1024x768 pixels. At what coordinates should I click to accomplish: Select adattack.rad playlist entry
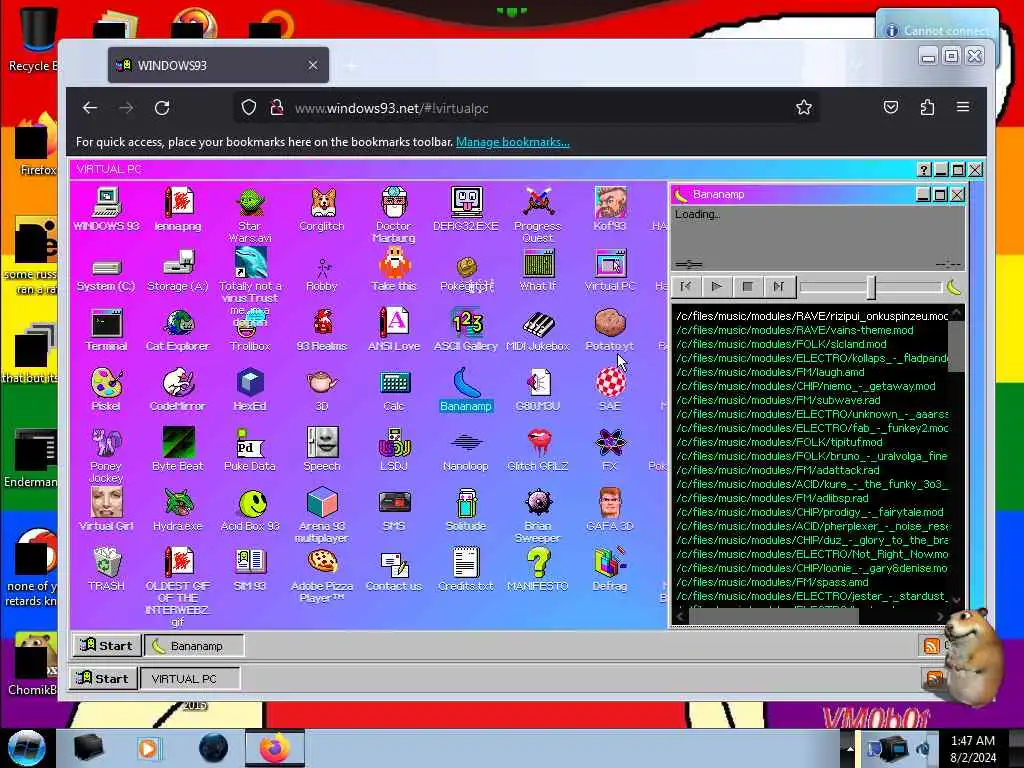(778, 470)
